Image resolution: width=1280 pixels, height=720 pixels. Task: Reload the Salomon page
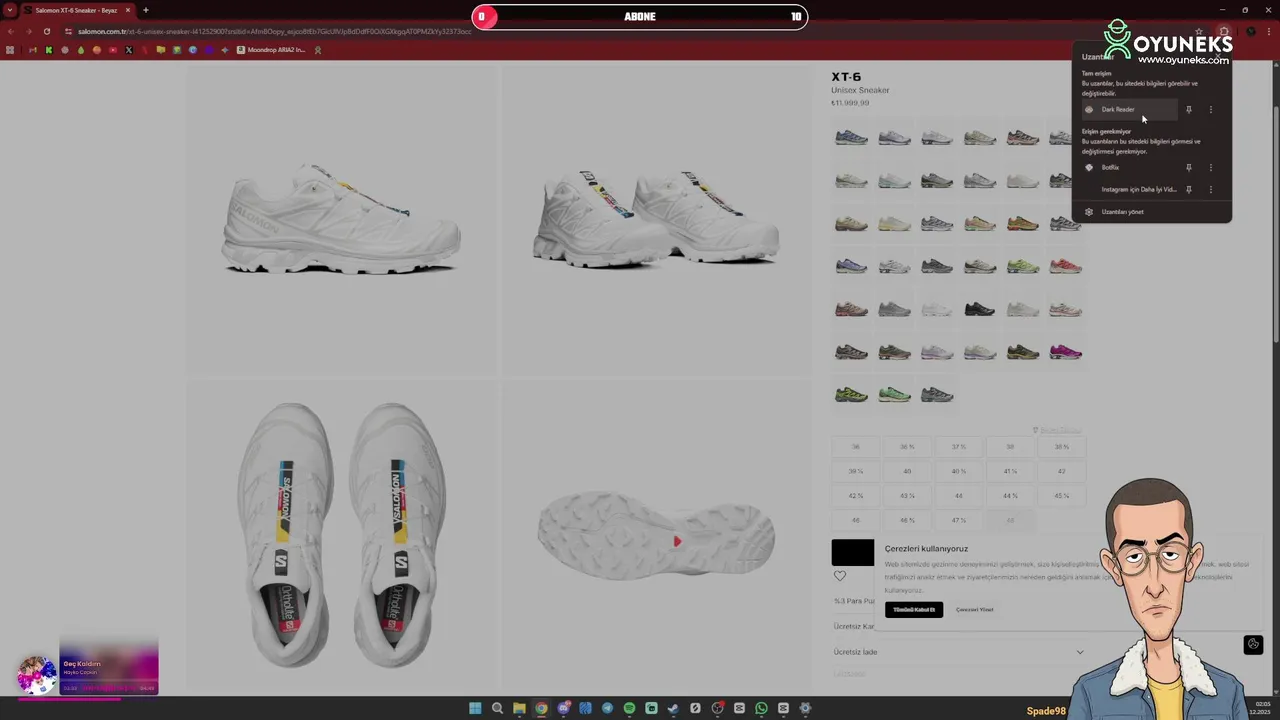(x=46, y=31)
